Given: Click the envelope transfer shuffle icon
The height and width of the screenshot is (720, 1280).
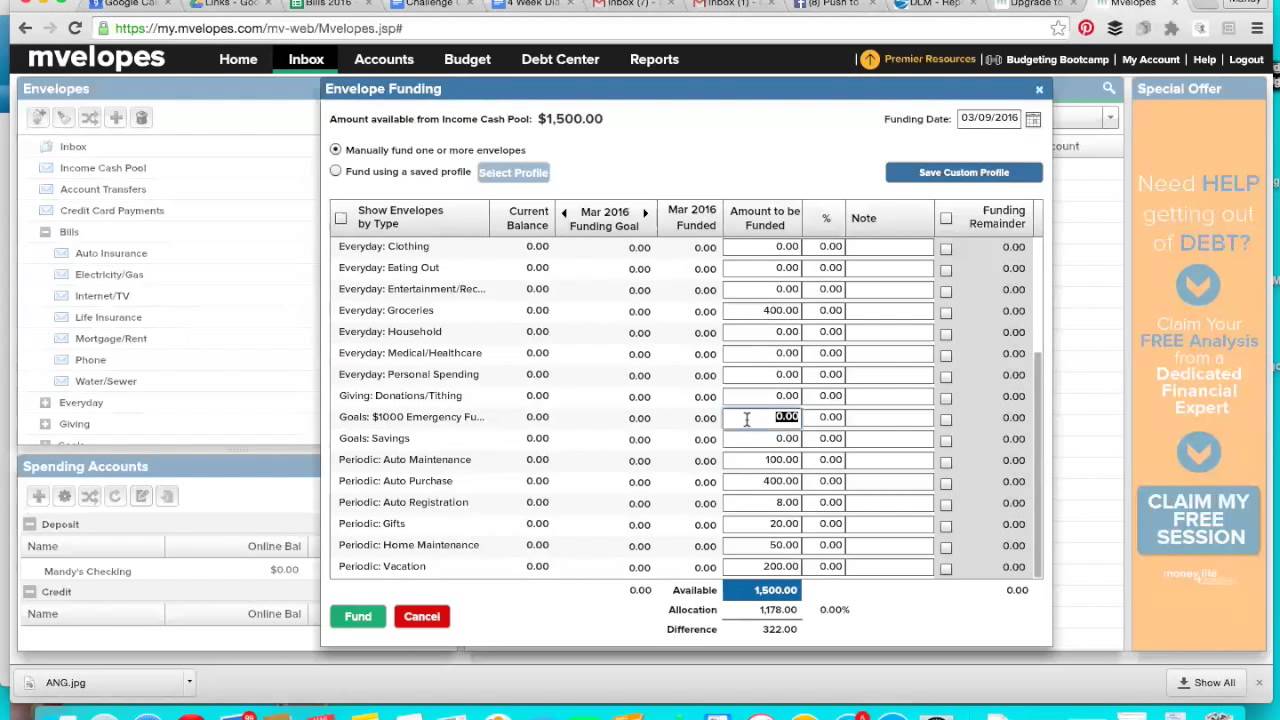Looking at the screenshot, I should (x=90, y=118).
